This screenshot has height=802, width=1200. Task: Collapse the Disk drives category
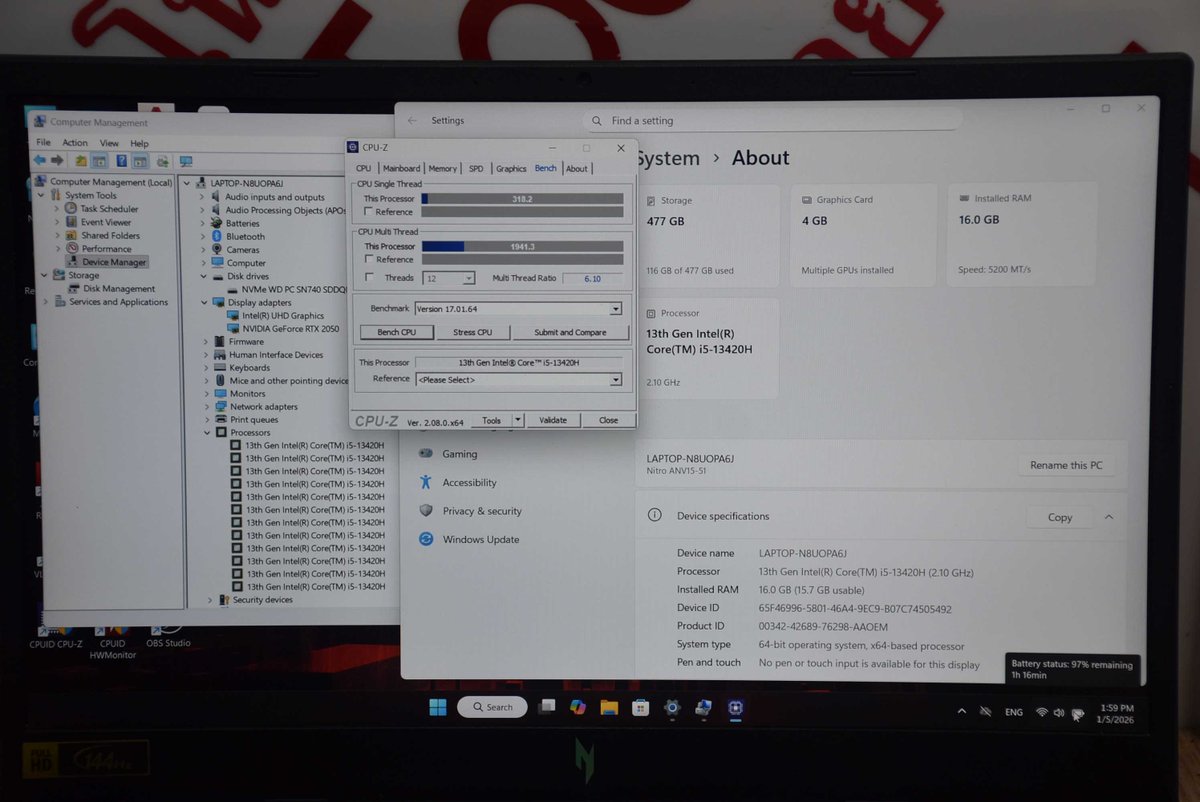(x=206, y=277)
